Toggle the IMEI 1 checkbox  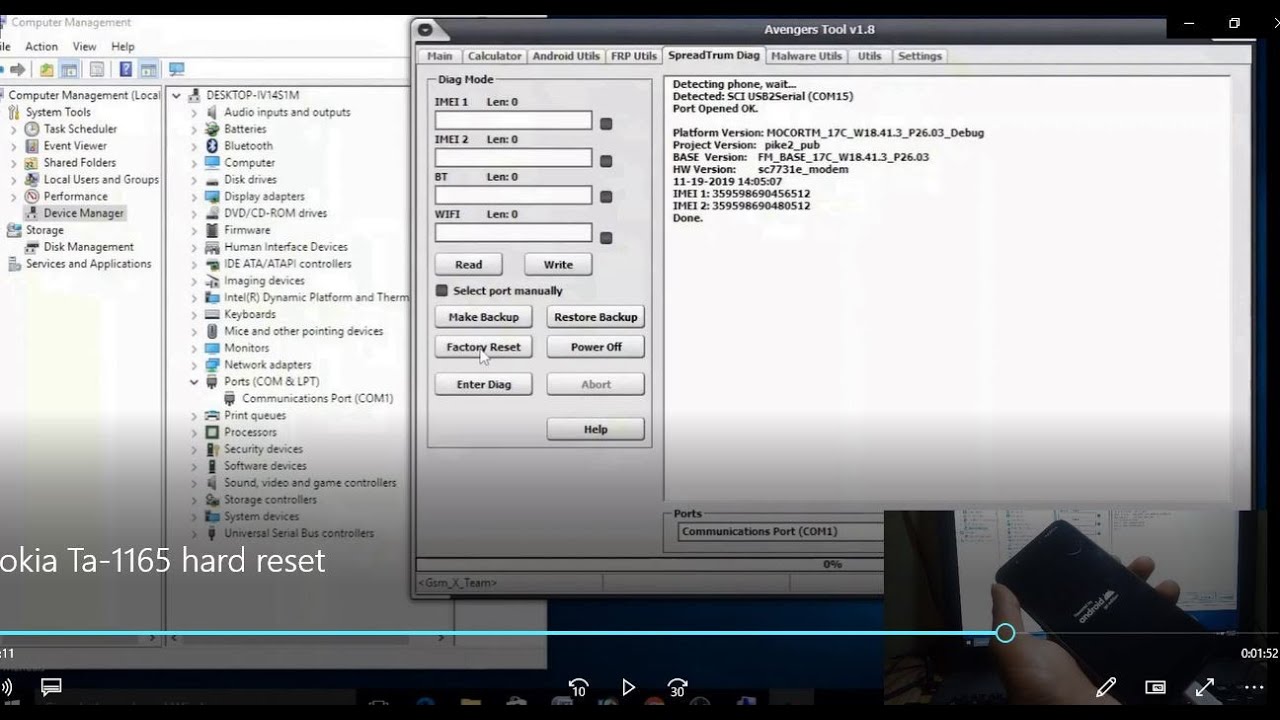coord(606,124)
